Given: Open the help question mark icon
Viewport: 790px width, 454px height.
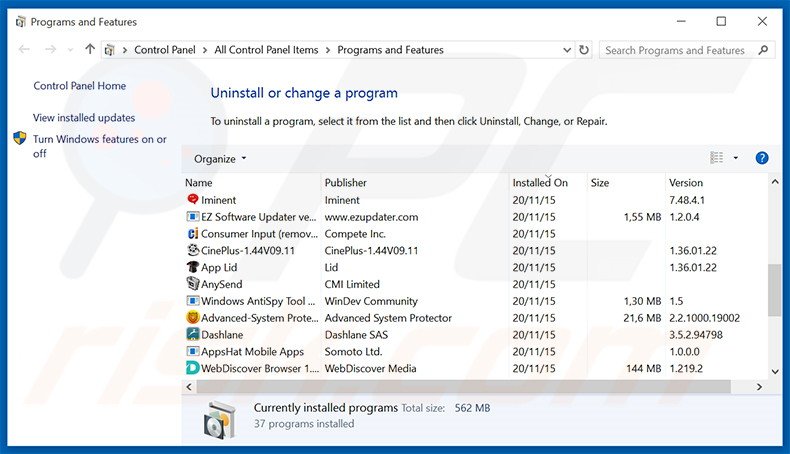Looking at the screenshot, I should pos(762,158).
